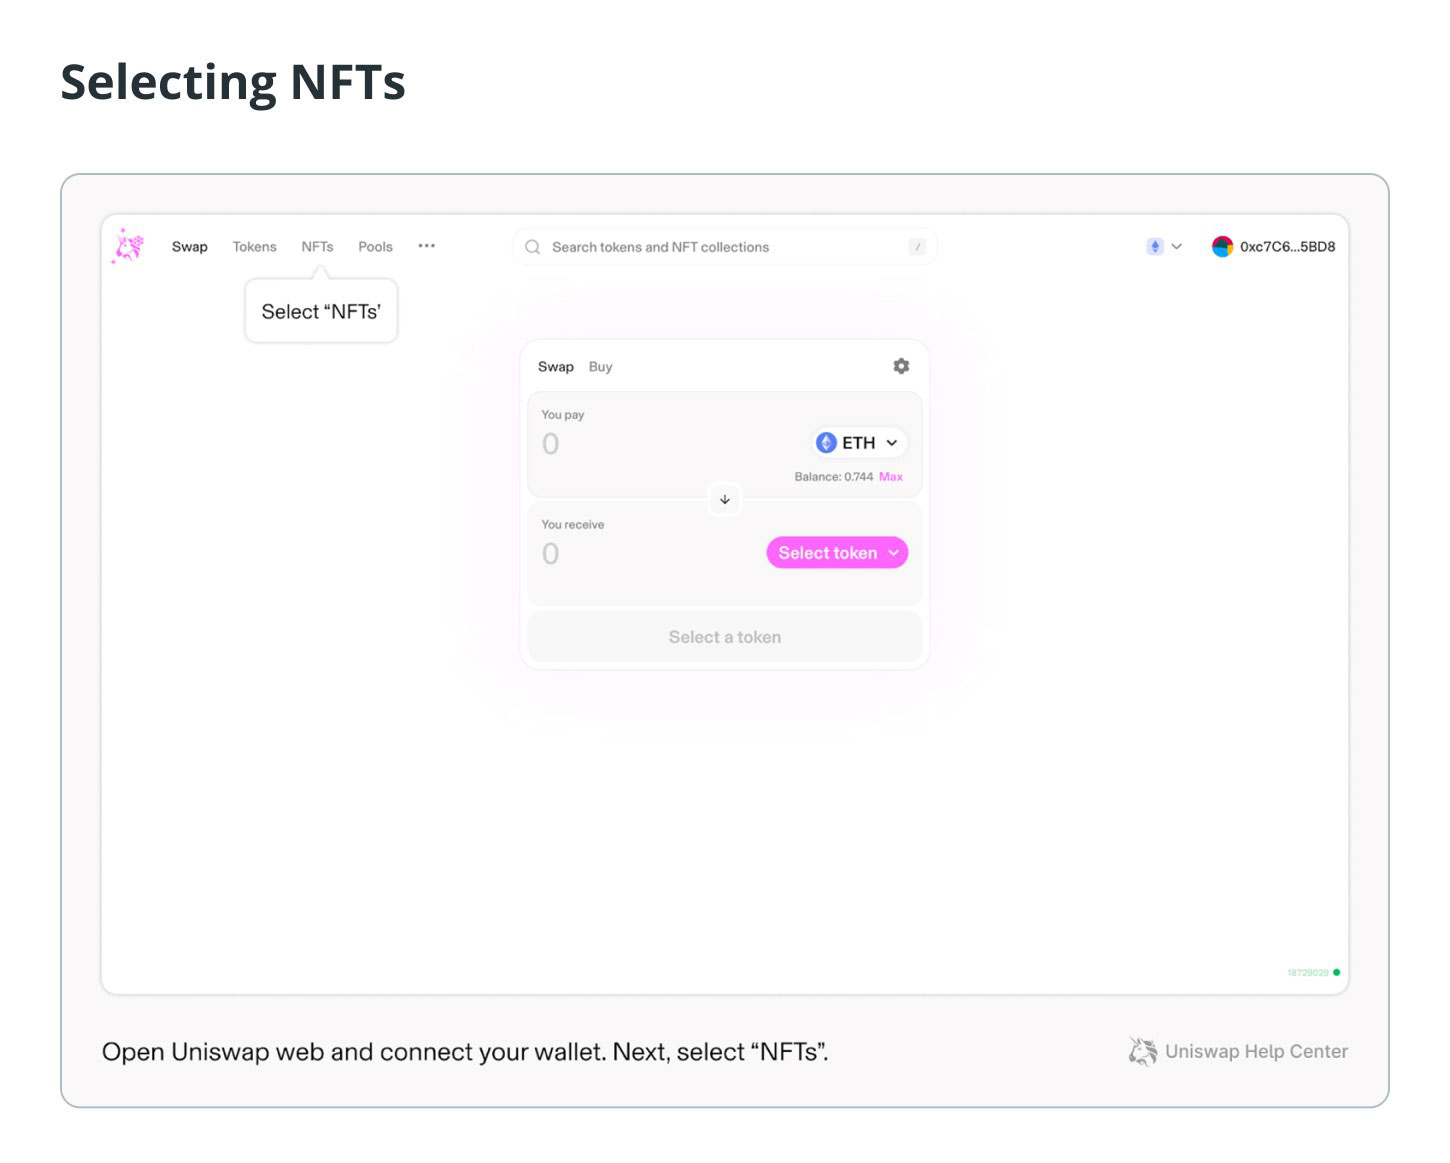Click the ETH token logo
The width and height of the screenshot is (1450, 1163).
[826, 442]
